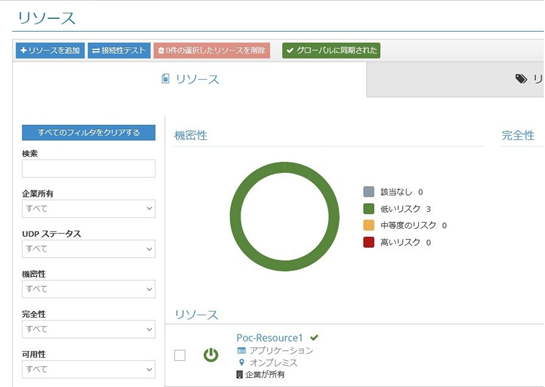
Task: Click the location pin icon beside オンプレミス
Action: point(242,362)
